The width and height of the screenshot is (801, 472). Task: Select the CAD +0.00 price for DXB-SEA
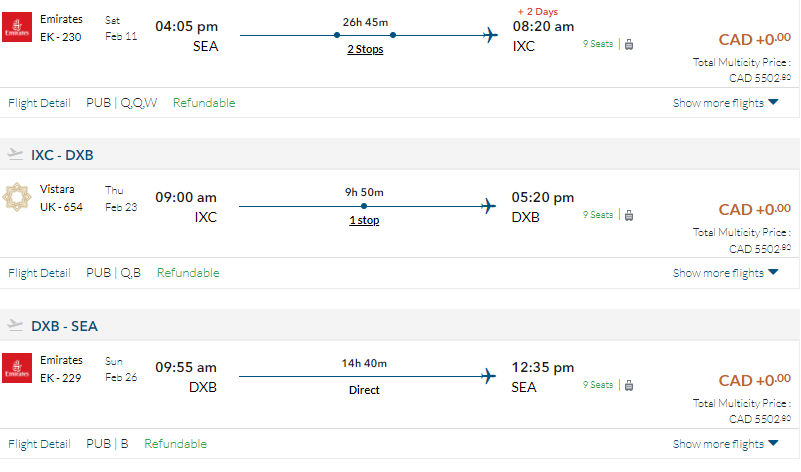pos(755,380)
